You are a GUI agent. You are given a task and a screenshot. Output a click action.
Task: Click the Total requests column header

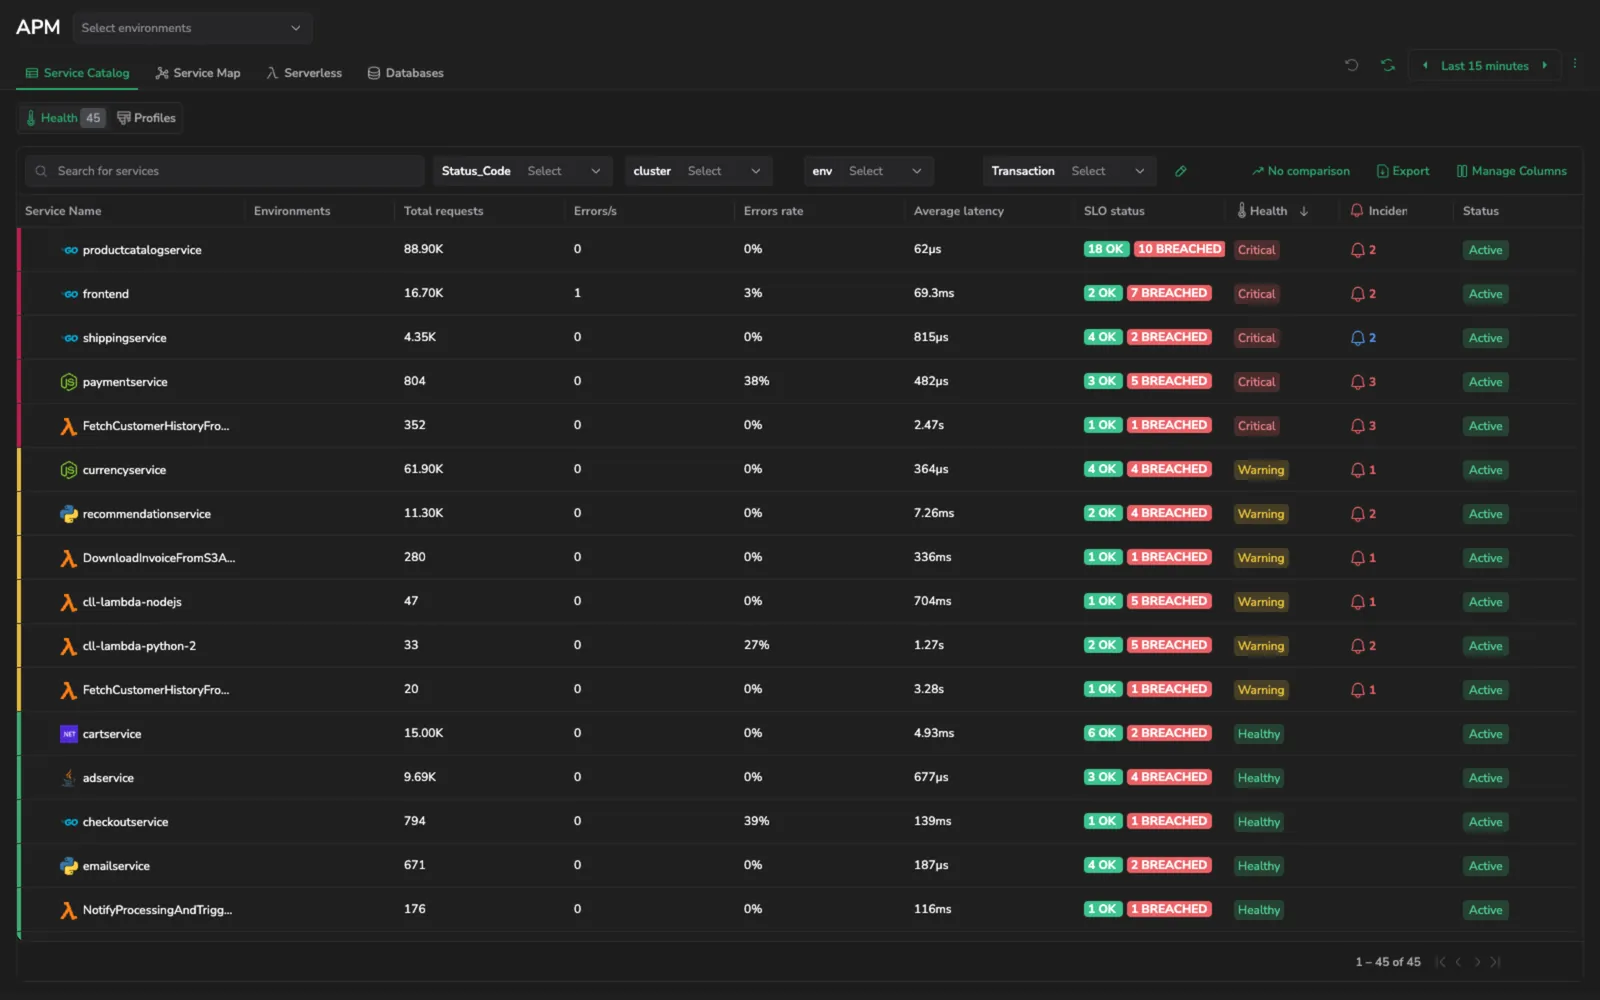pyautogui.click(x=443, y=211)
